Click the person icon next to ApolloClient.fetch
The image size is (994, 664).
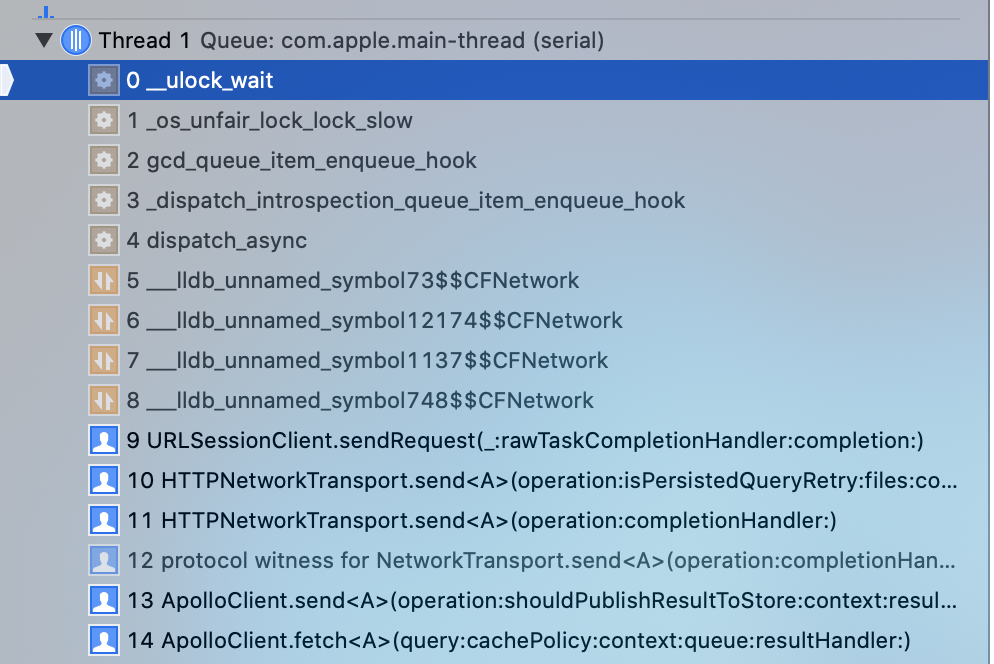(x=104, y=640)
